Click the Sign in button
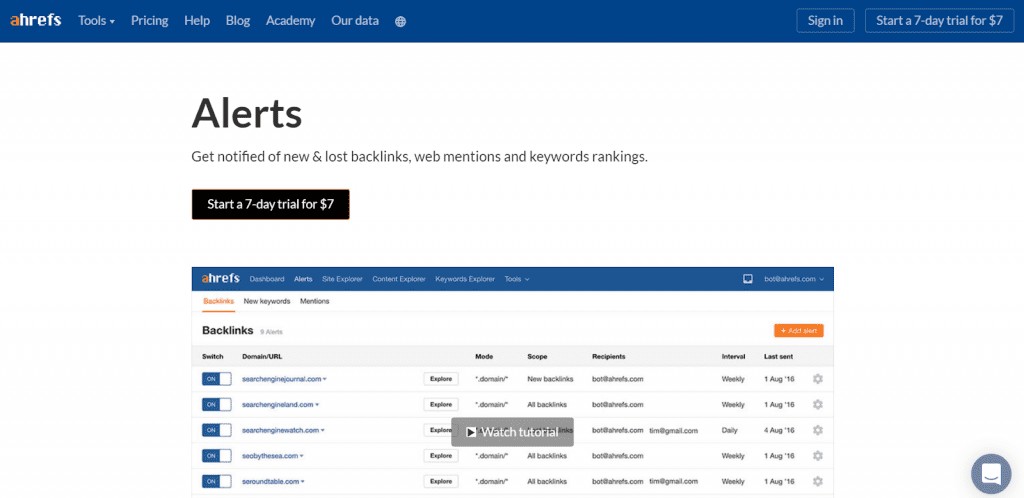This screenshot has height=498, width=1024. 825,20
